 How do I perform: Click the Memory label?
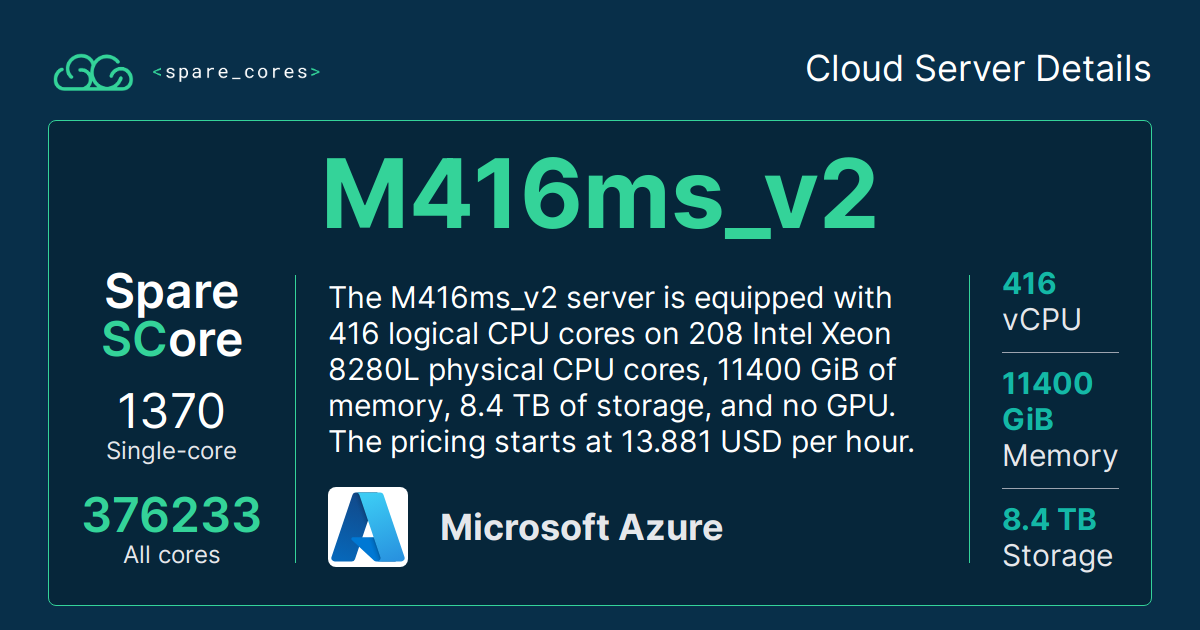(1060, 456)
